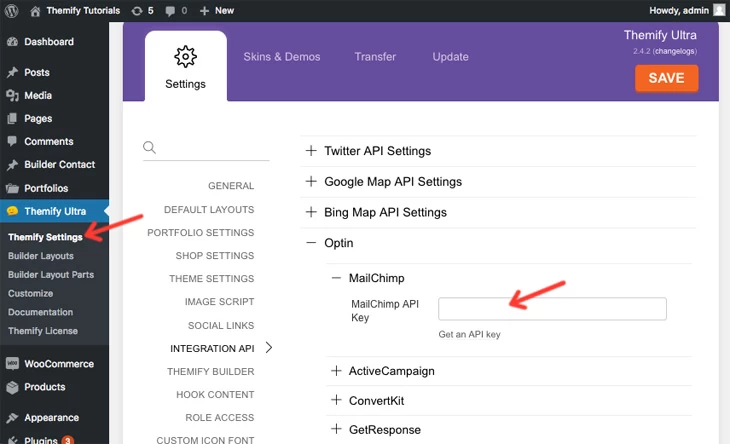Open Builder Layouts submenu item
Screen dimensions: 730x444
coord(41,256)
